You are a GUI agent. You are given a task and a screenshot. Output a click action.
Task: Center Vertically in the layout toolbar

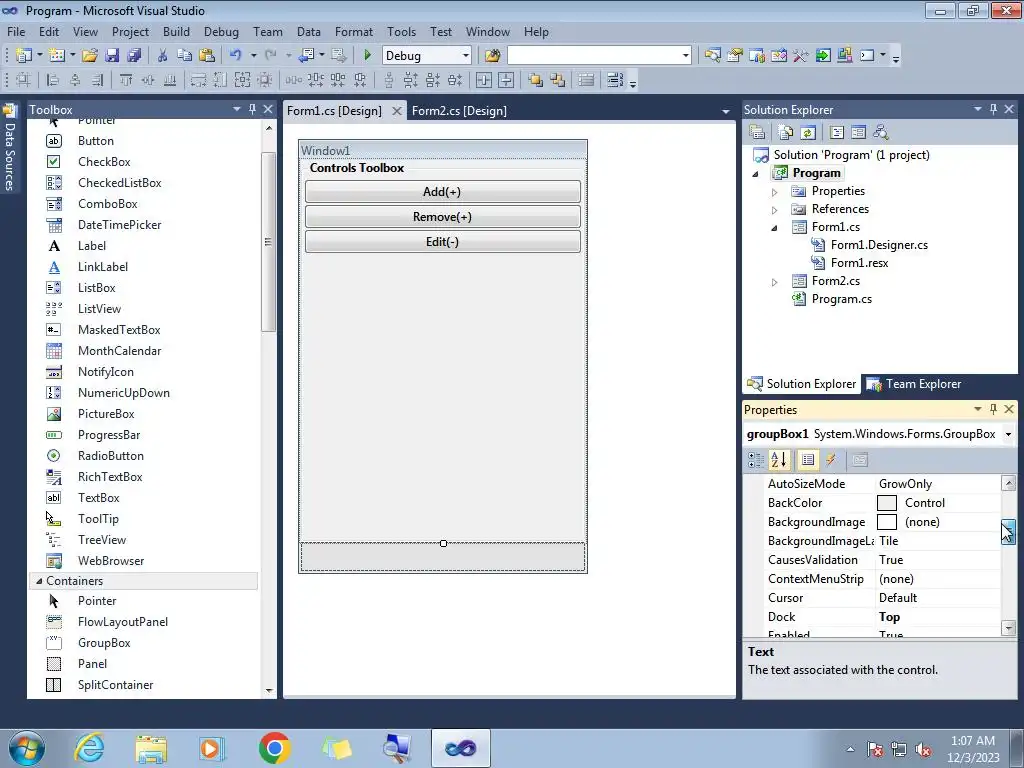click(x=506, y=80)
